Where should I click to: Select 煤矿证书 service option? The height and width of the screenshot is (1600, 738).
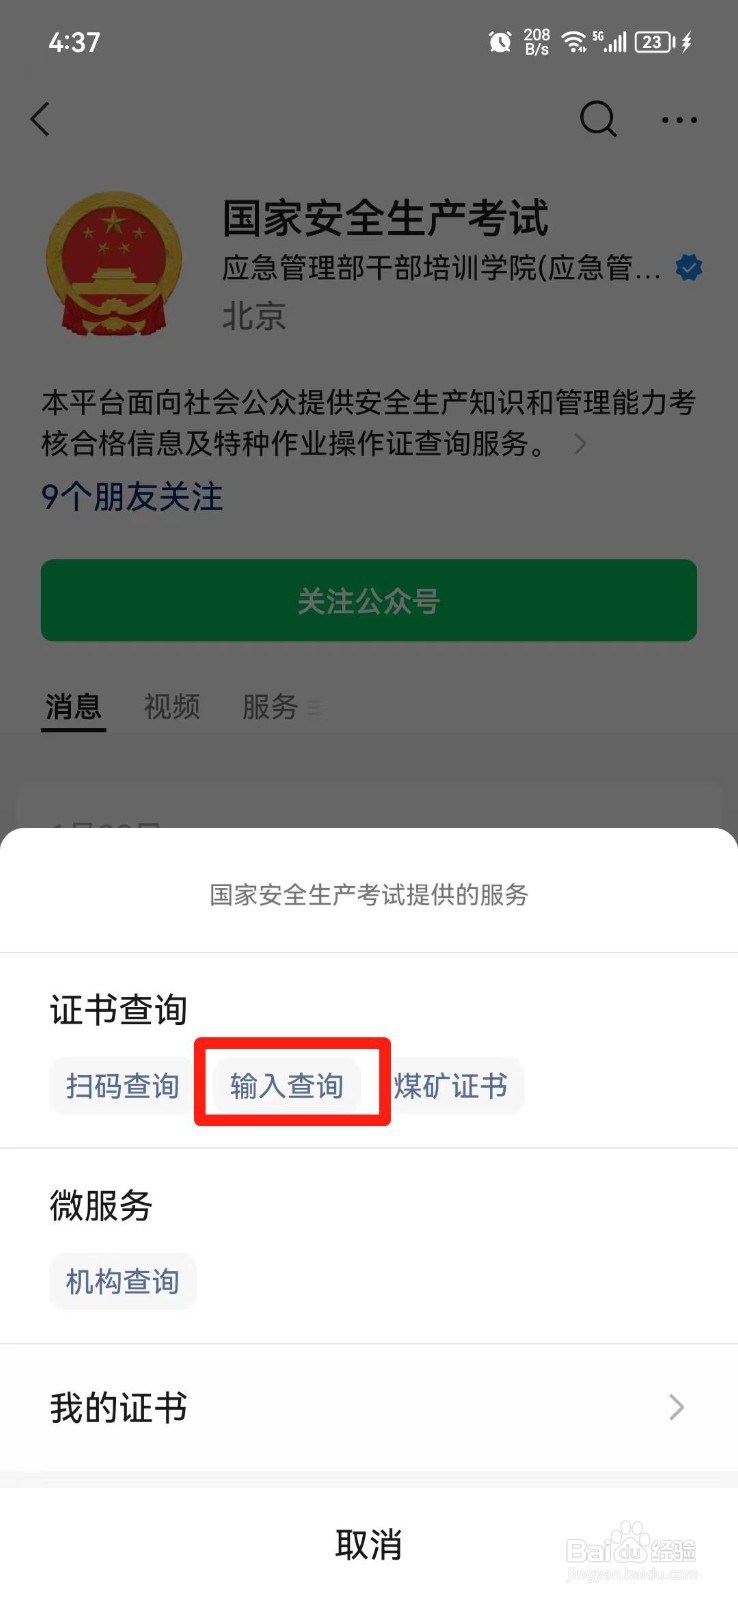click(x=451, y=1086)
